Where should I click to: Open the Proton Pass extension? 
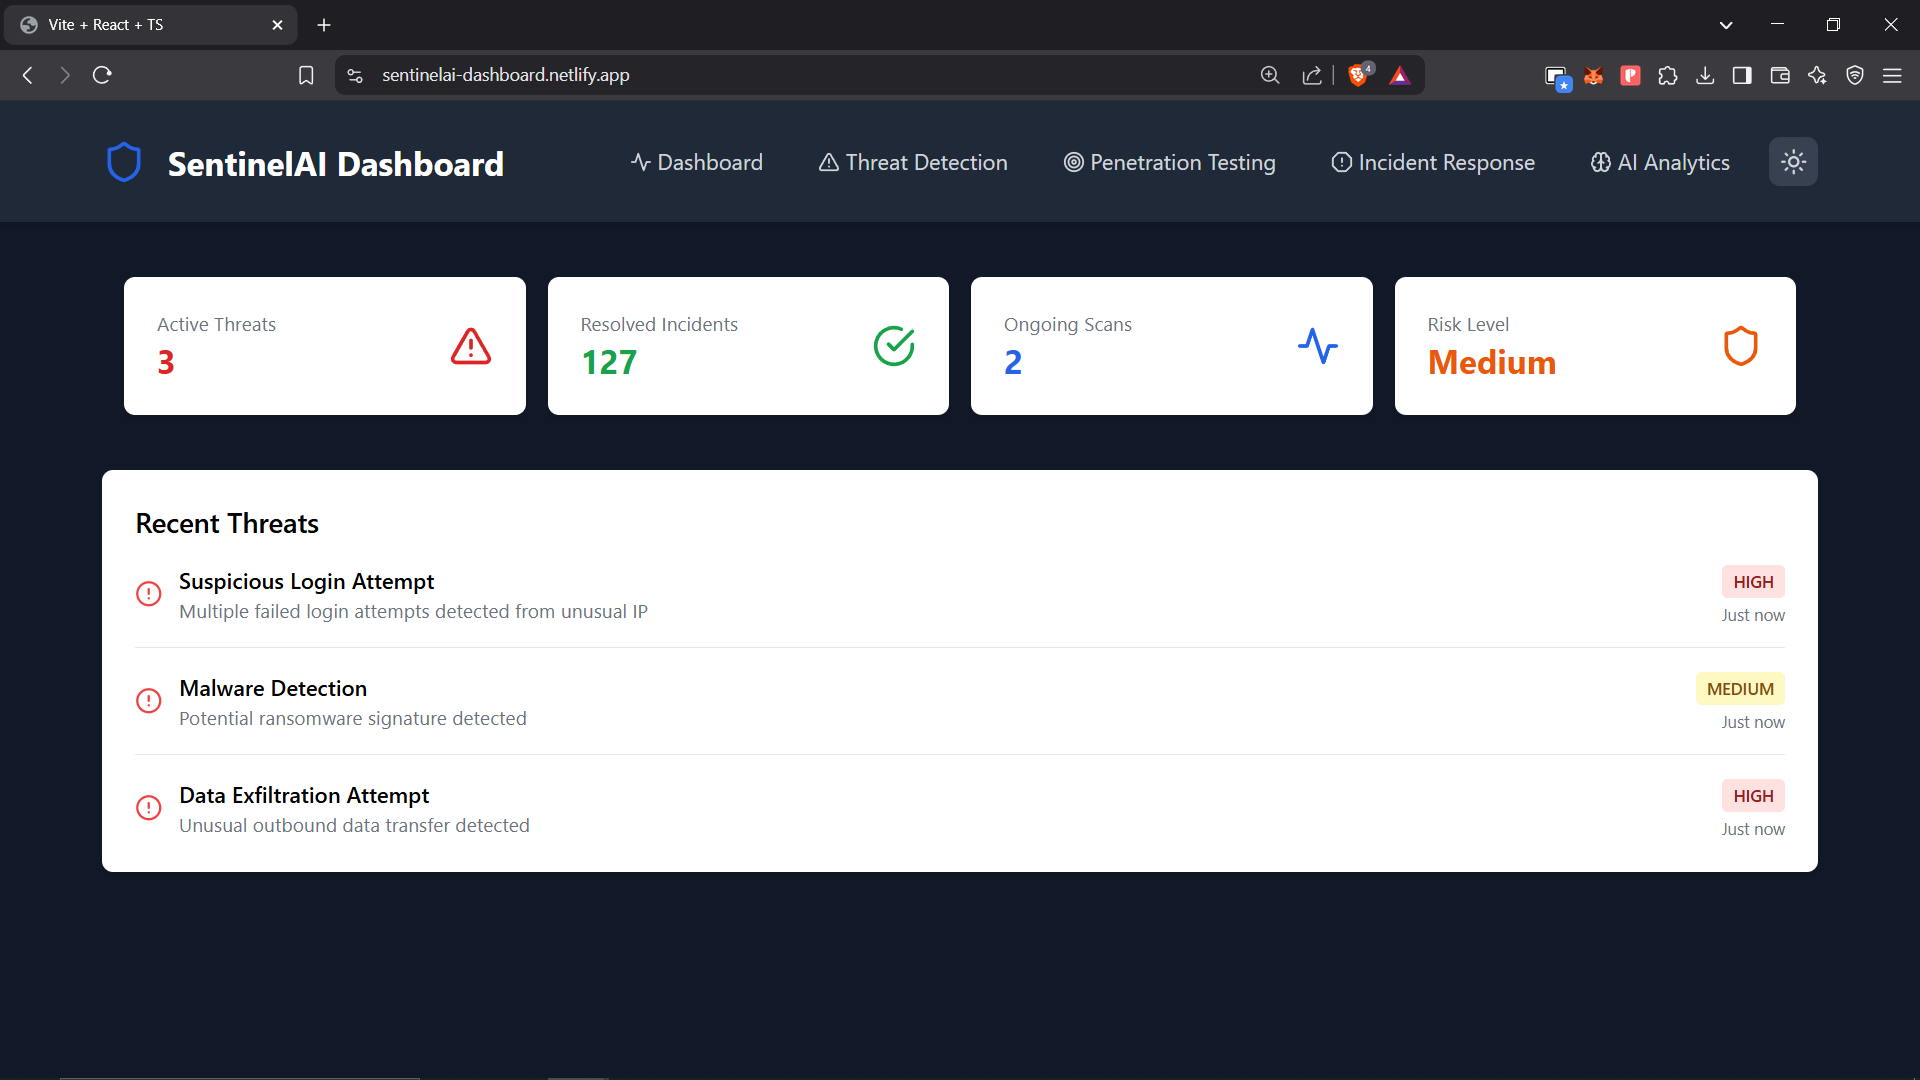1630,75
